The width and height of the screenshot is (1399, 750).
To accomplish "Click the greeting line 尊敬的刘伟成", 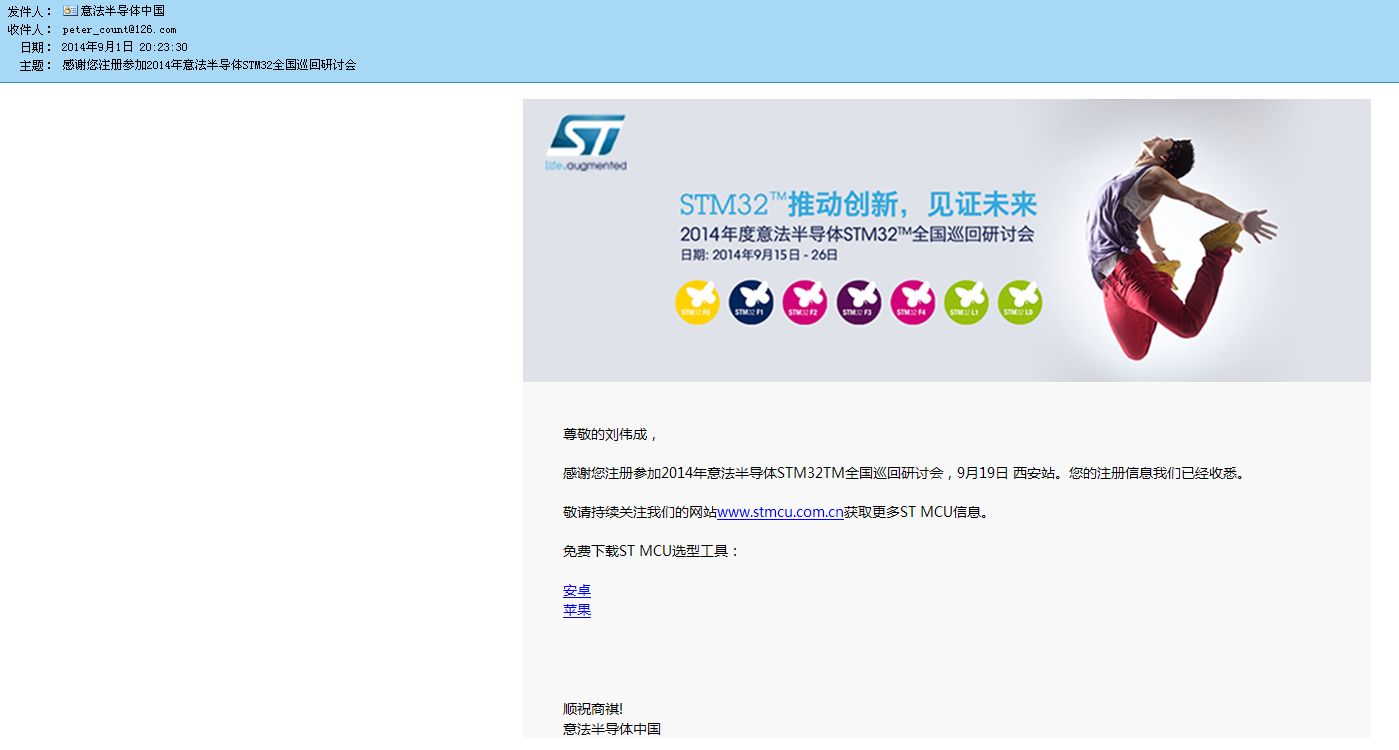I will (x=610, y=435).
